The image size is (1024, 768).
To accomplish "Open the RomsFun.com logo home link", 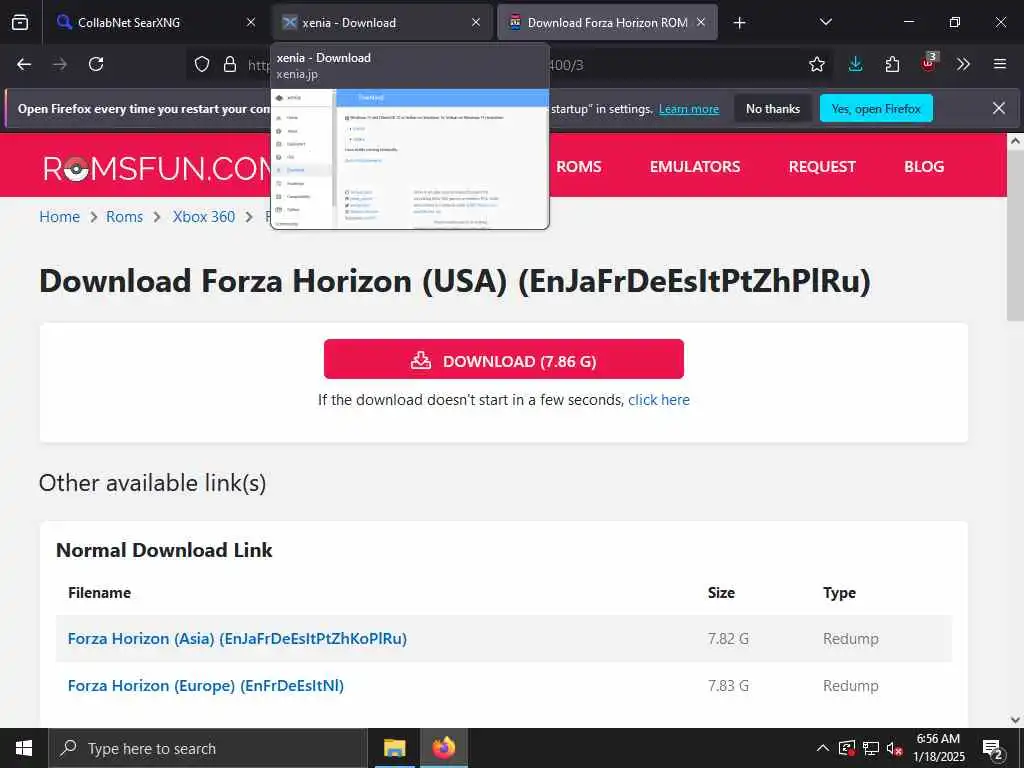I will click(157, 168).
